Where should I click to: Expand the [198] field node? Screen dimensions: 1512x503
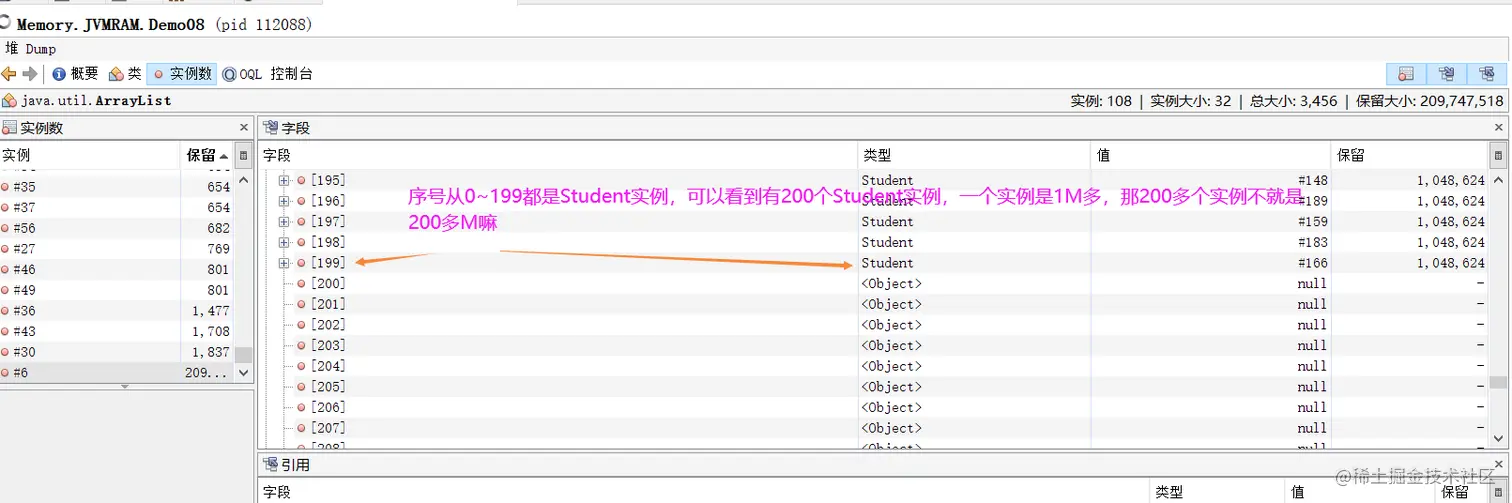point(284,242)
